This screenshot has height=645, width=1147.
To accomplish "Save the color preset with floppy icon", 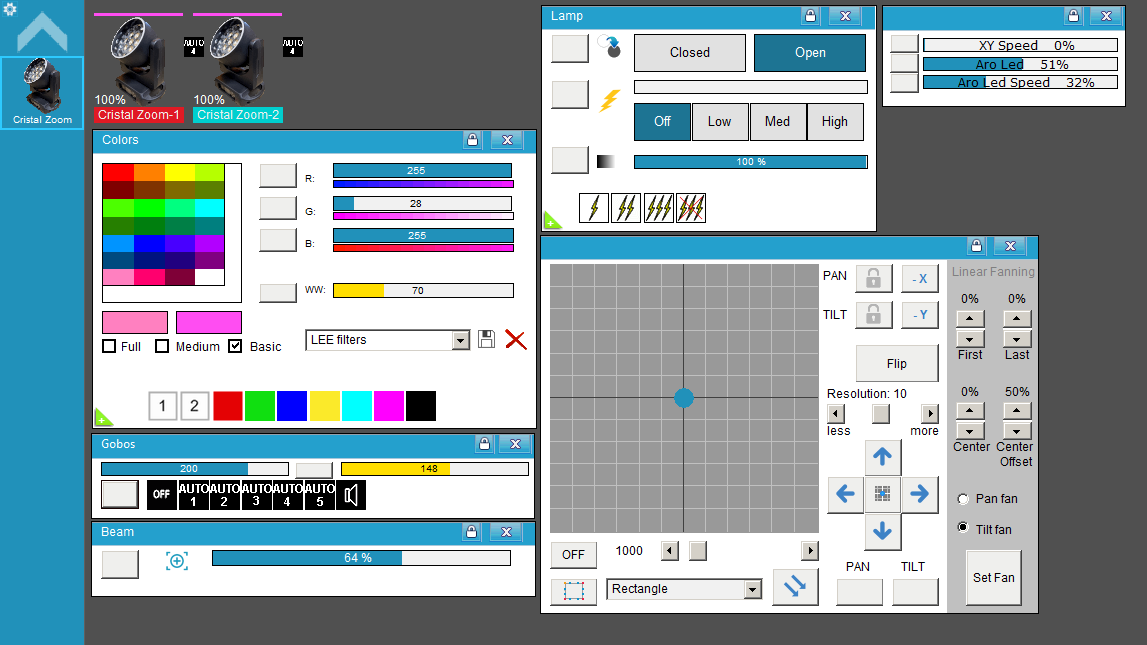I will (x=486, y=339).
